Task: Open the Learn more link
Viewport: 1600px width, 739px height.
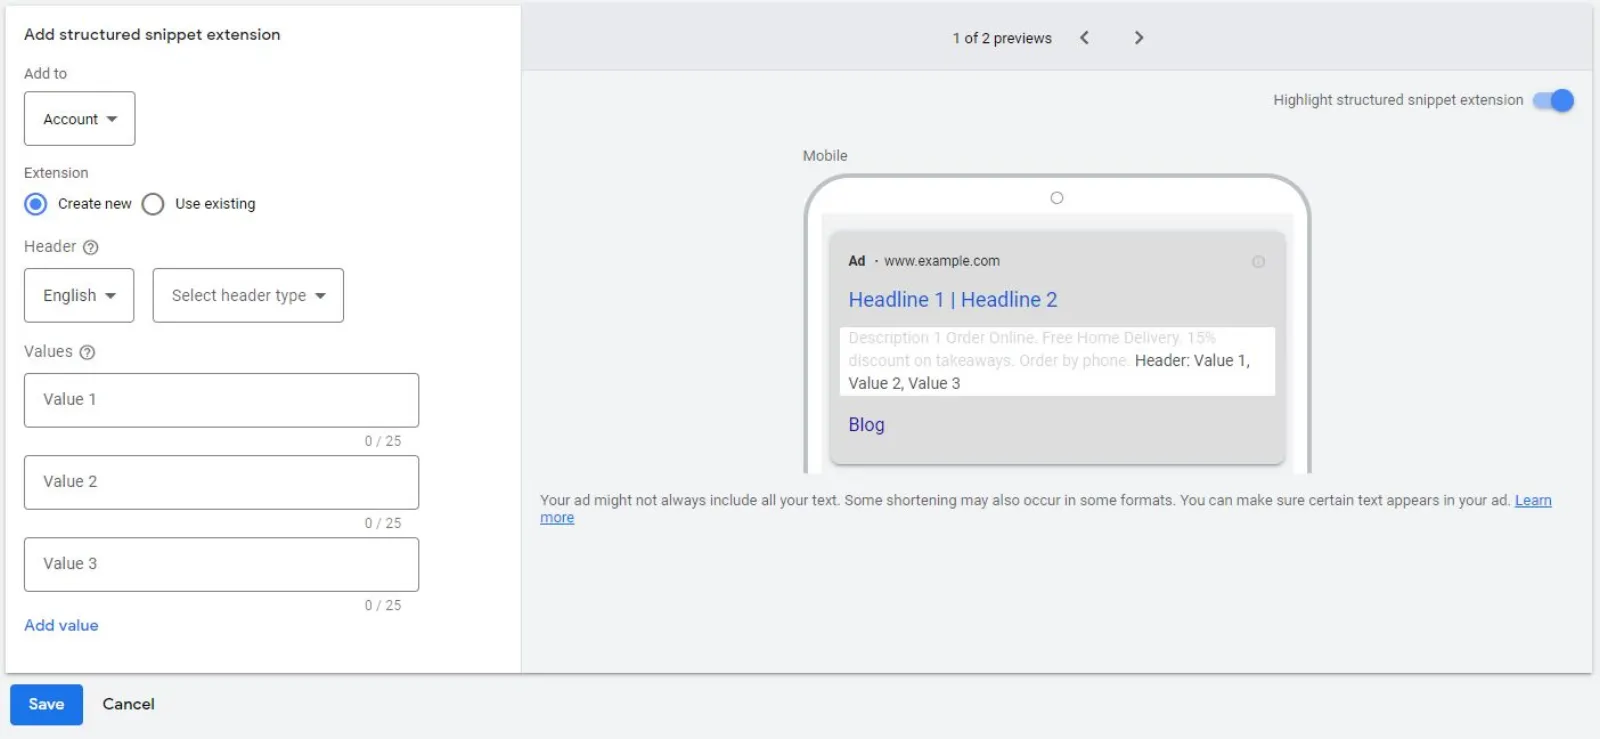Action: pyautogui.click(x=1533, y=500)
